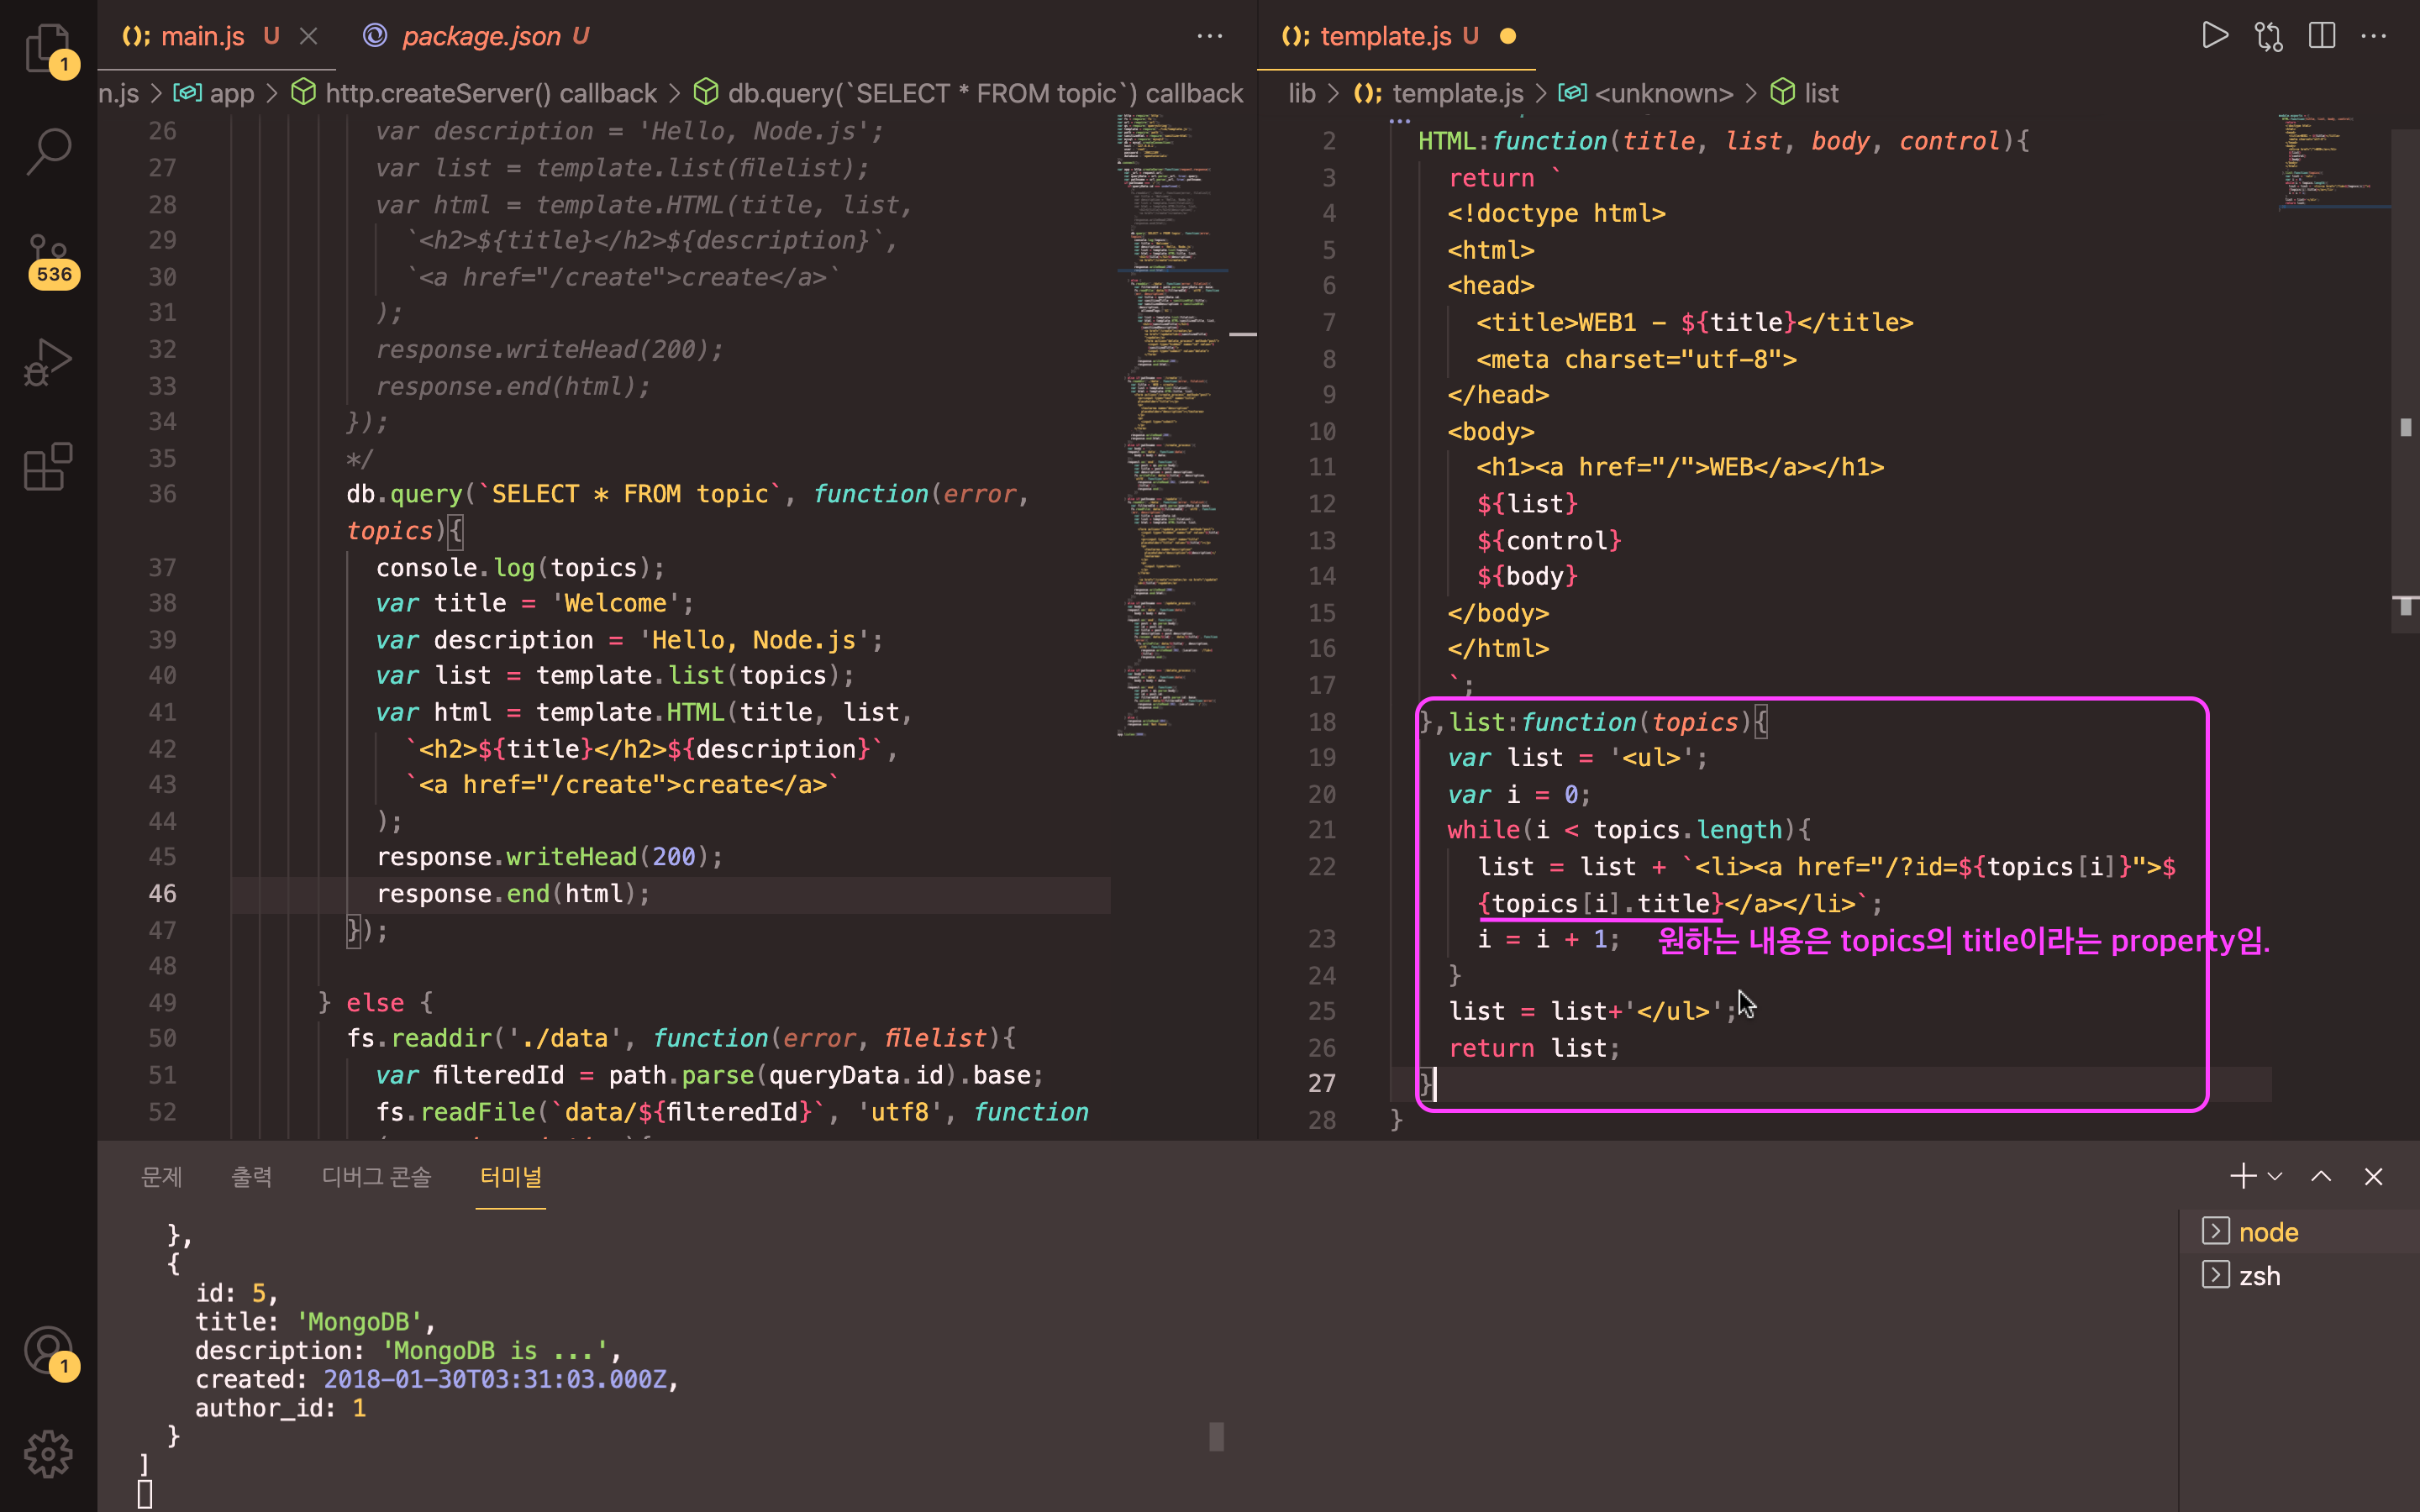Open the Manage settings gear
Image resolution: width=2420 pixels, height=1512 pixels.
click(47, 1454)
